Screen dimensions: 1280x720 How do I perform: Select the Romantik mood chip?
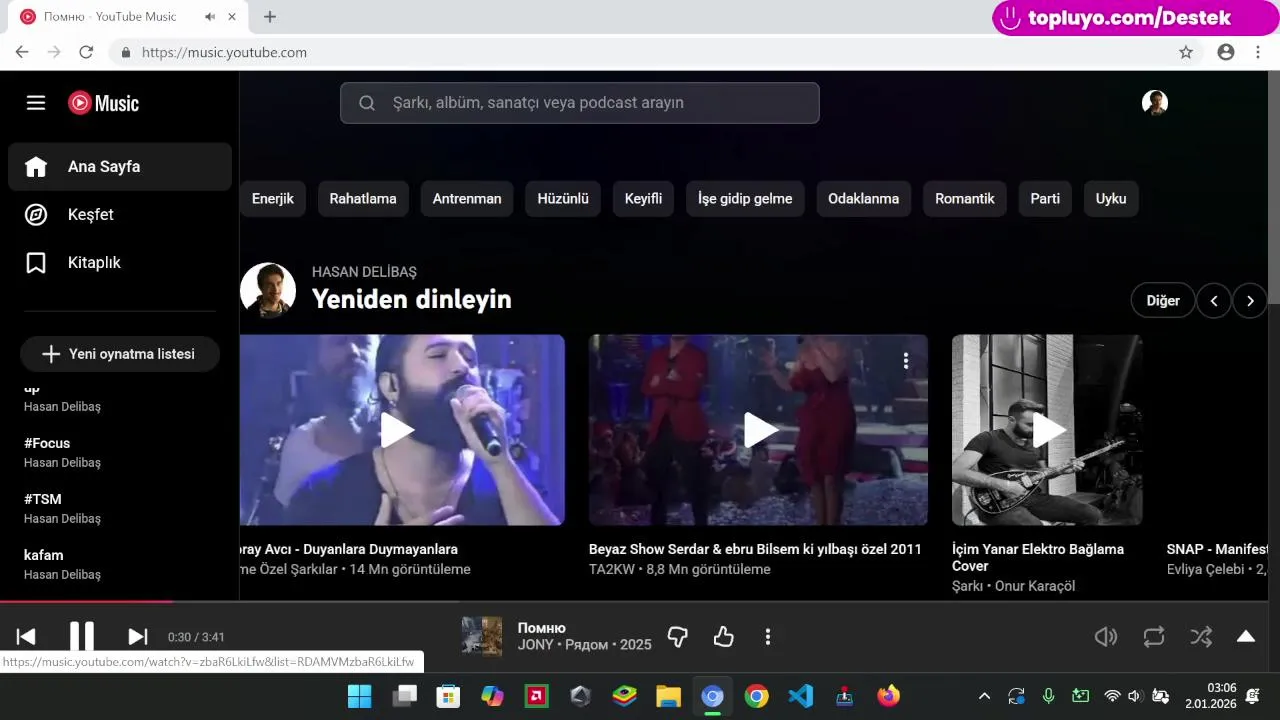pyautogui.click(x=965, y=199)
